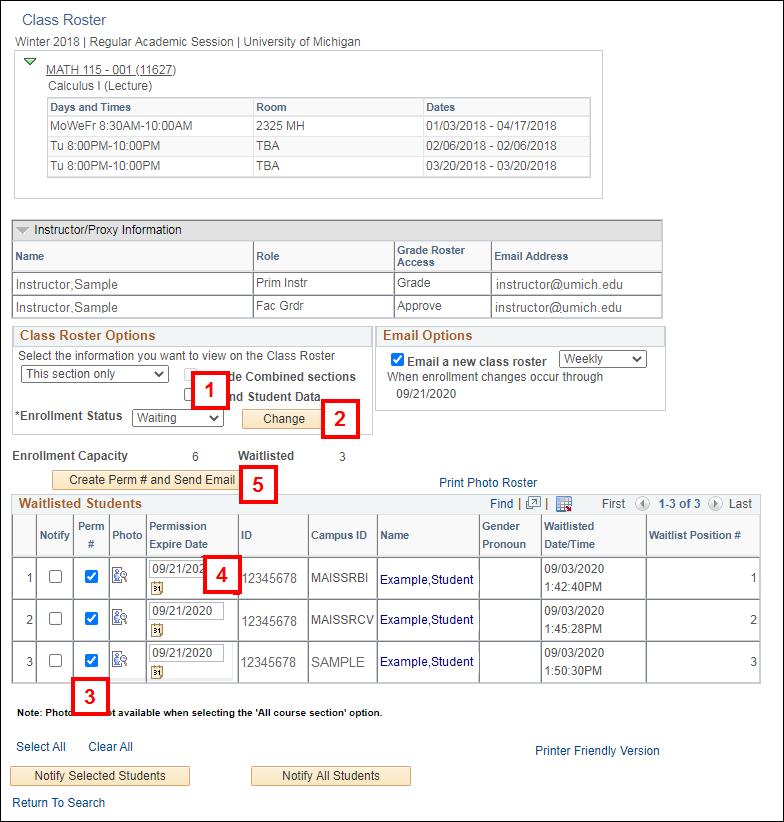The height and width of the screenshot is (822, 784).
Task: Click the View All popup window icon
Action: pyautogui.click(x=533, y=504)
